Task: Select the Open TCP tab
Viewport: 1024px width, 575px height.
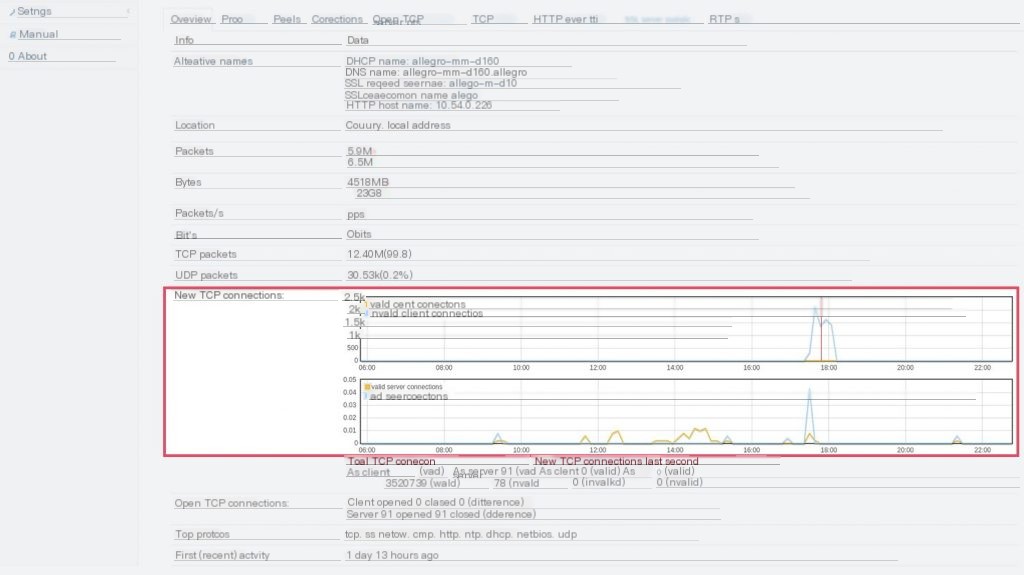Action: coord(398,19)
